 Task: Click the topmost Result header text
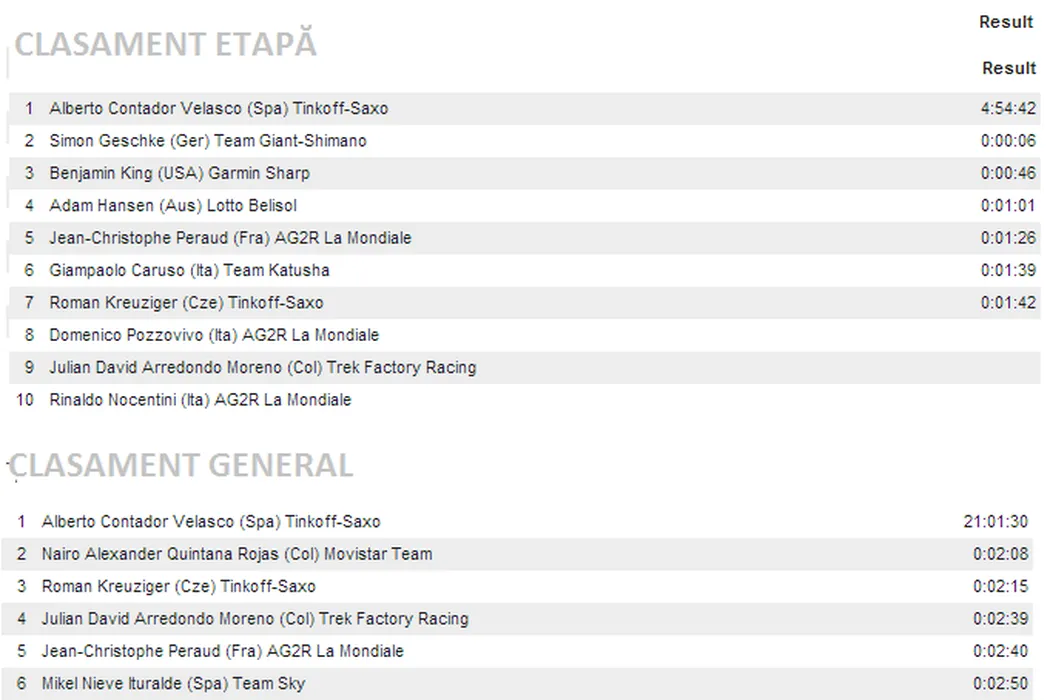tap(1005, 22)
